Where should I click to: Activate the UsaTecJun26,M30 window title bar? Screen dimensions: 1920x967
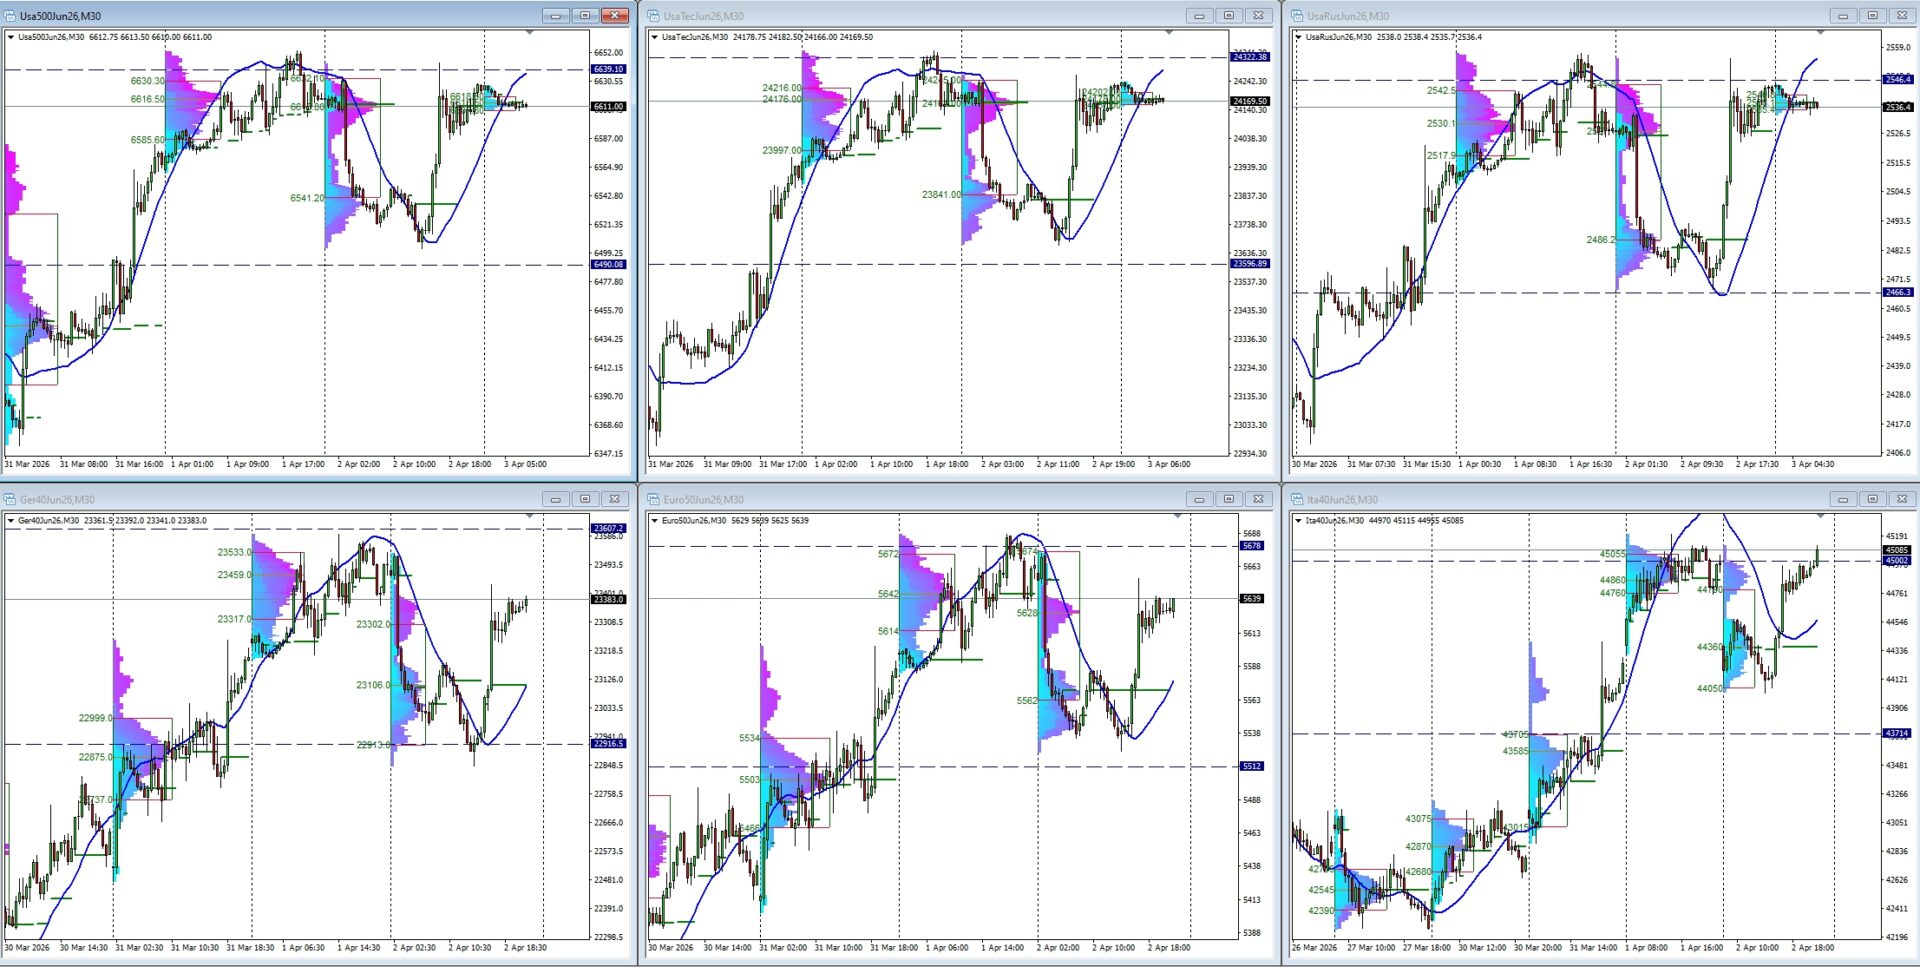pos(900,16)
